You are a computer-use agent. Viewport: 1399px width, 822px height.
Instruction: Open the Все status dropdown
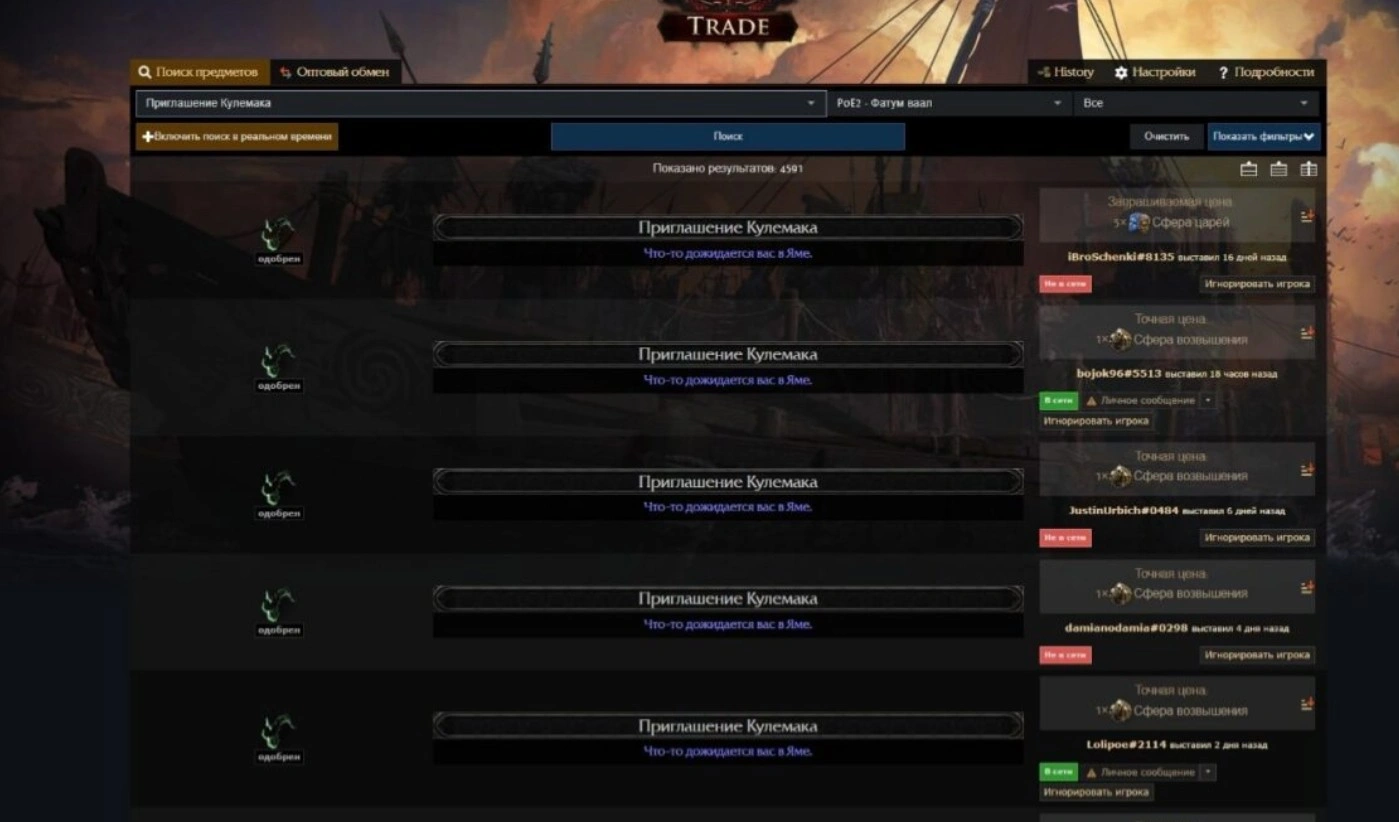tap(1196, 103)
